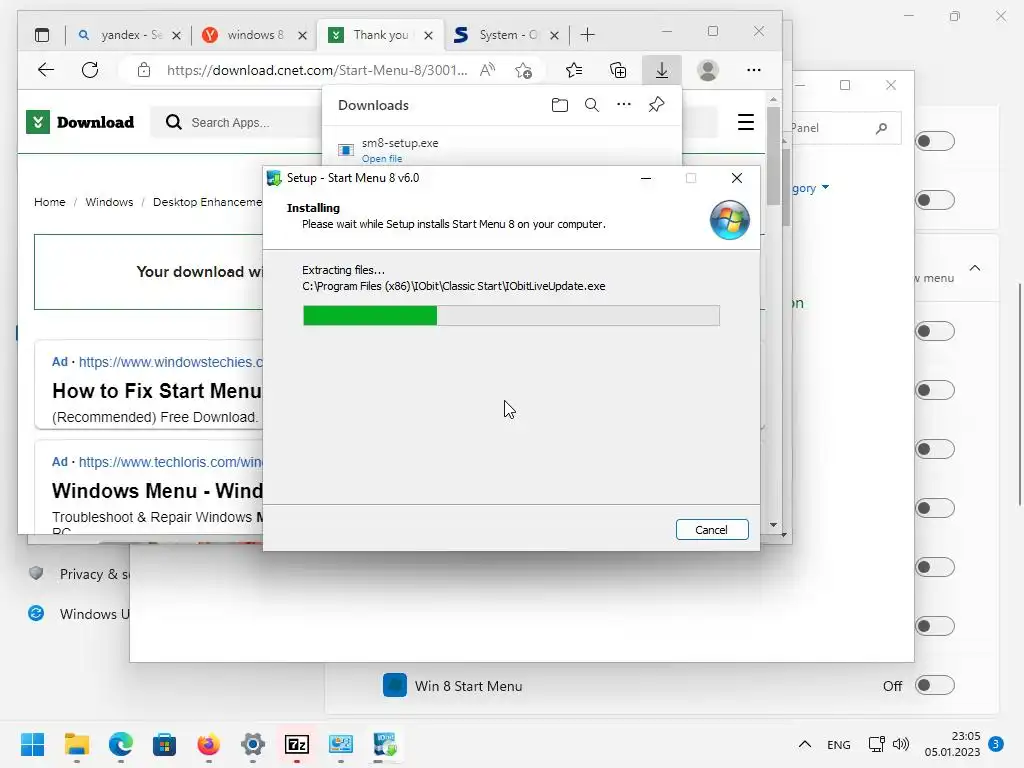Refresh the page in Edge
1024x768 pixels.
pyautogui.click(x=90, y=70)
